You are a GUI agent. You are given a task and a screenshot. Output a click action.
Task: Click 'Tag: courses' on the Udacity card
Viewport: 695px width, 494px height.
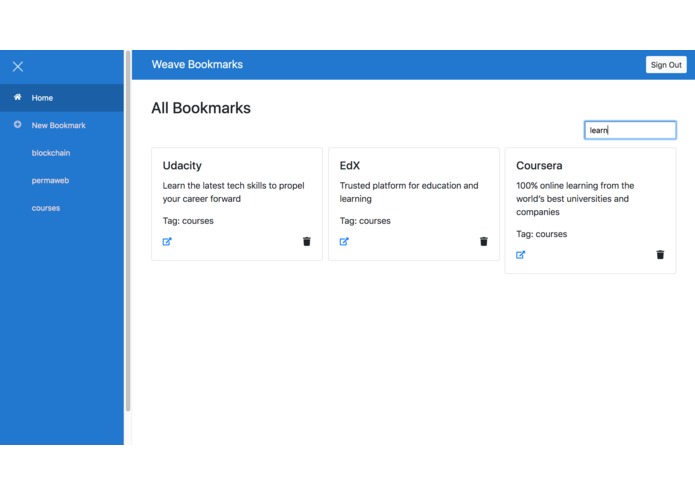point(188,221)
